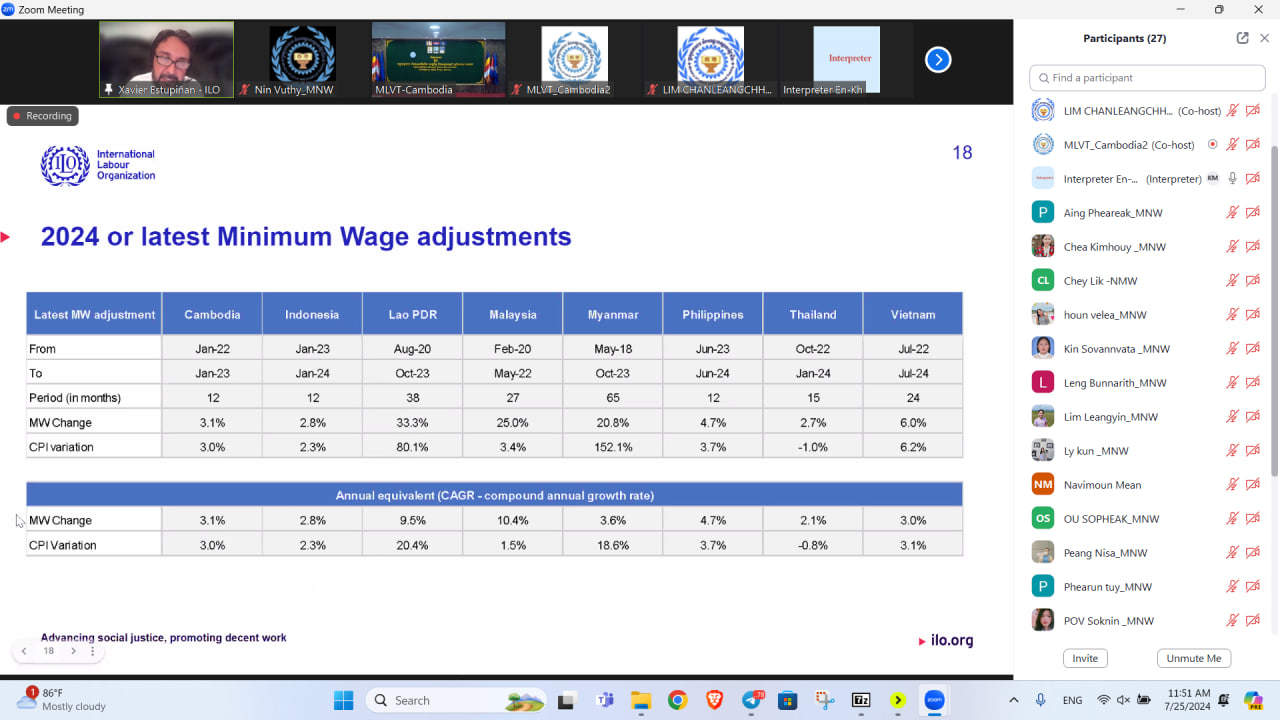Go to the next slide arrow
Image resolution: width=1280 pixels, height=720 pixels.
tap(73, 651)
